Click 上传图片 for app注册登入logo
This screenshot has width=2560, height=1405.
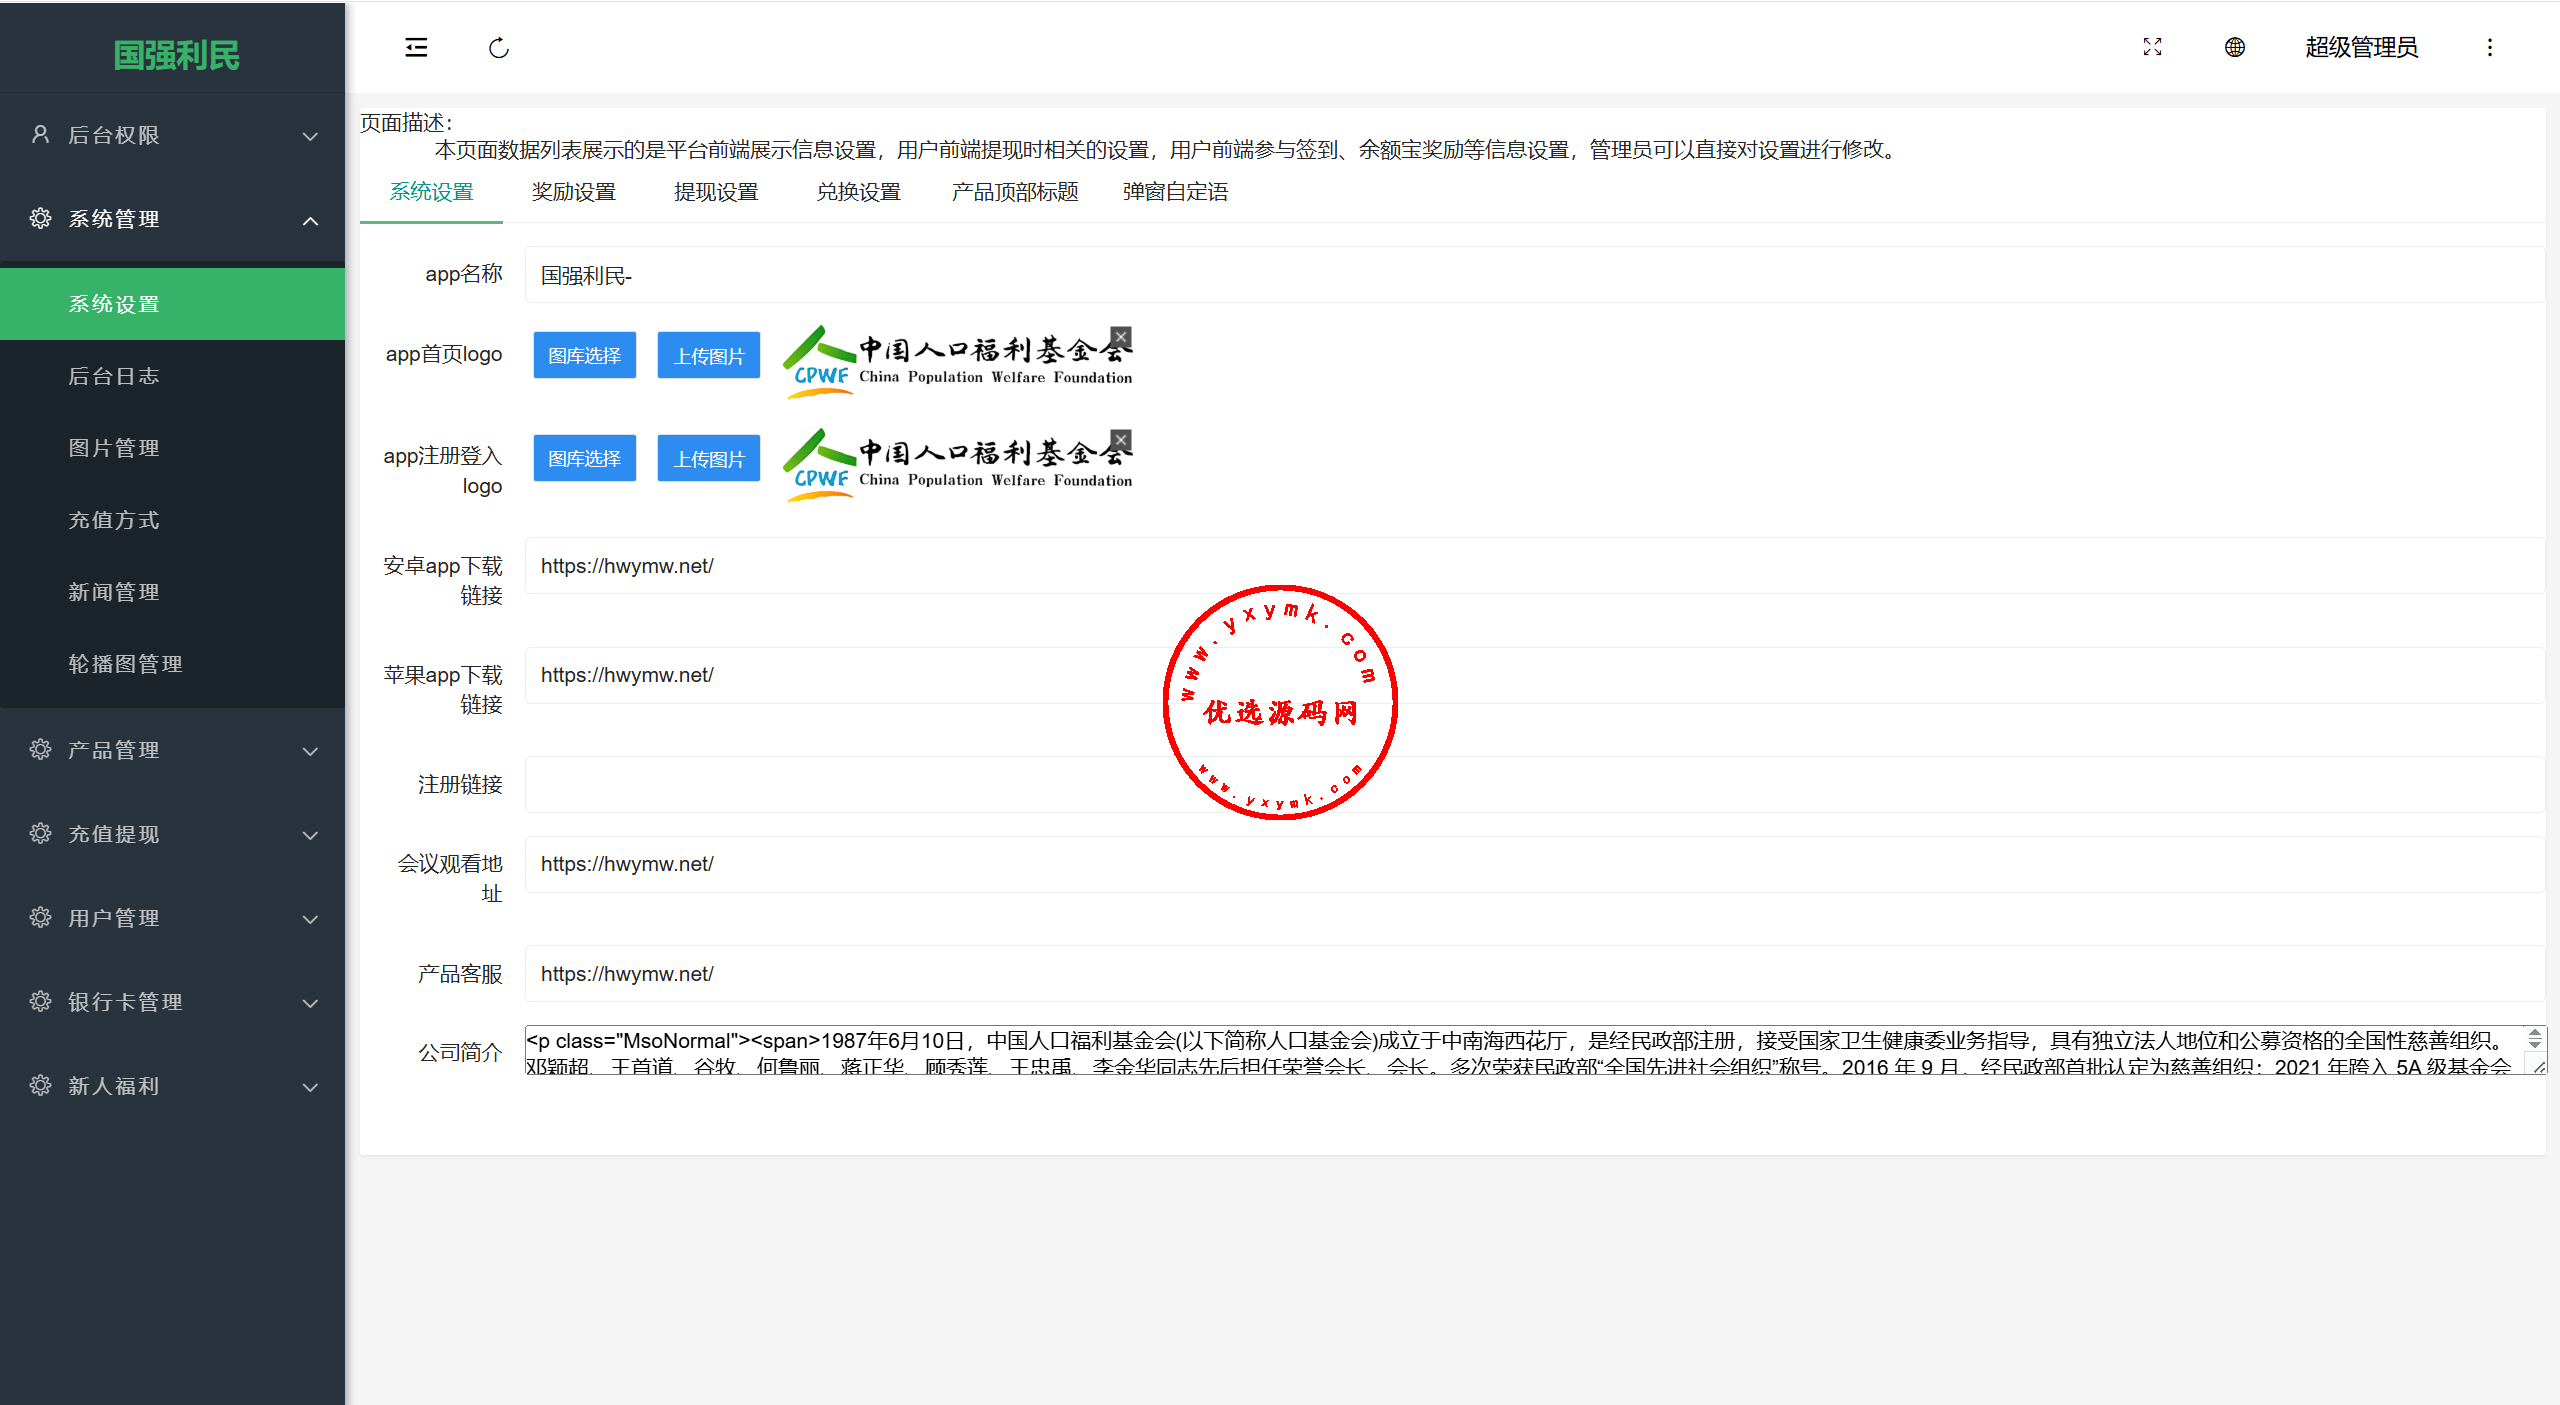[x=708, y=458]
